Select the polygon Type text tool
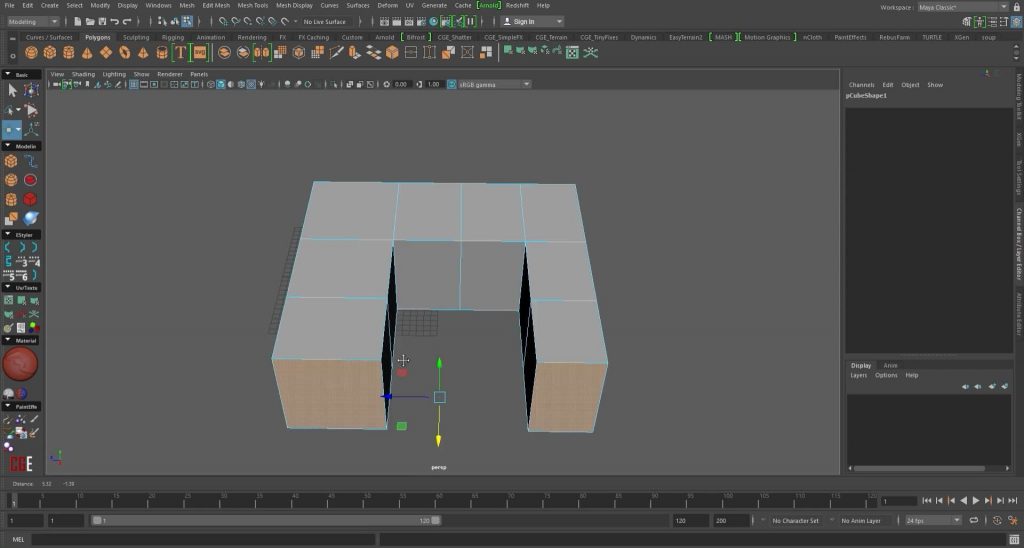The image size is (1024, 548). click(x=181, y=52)
